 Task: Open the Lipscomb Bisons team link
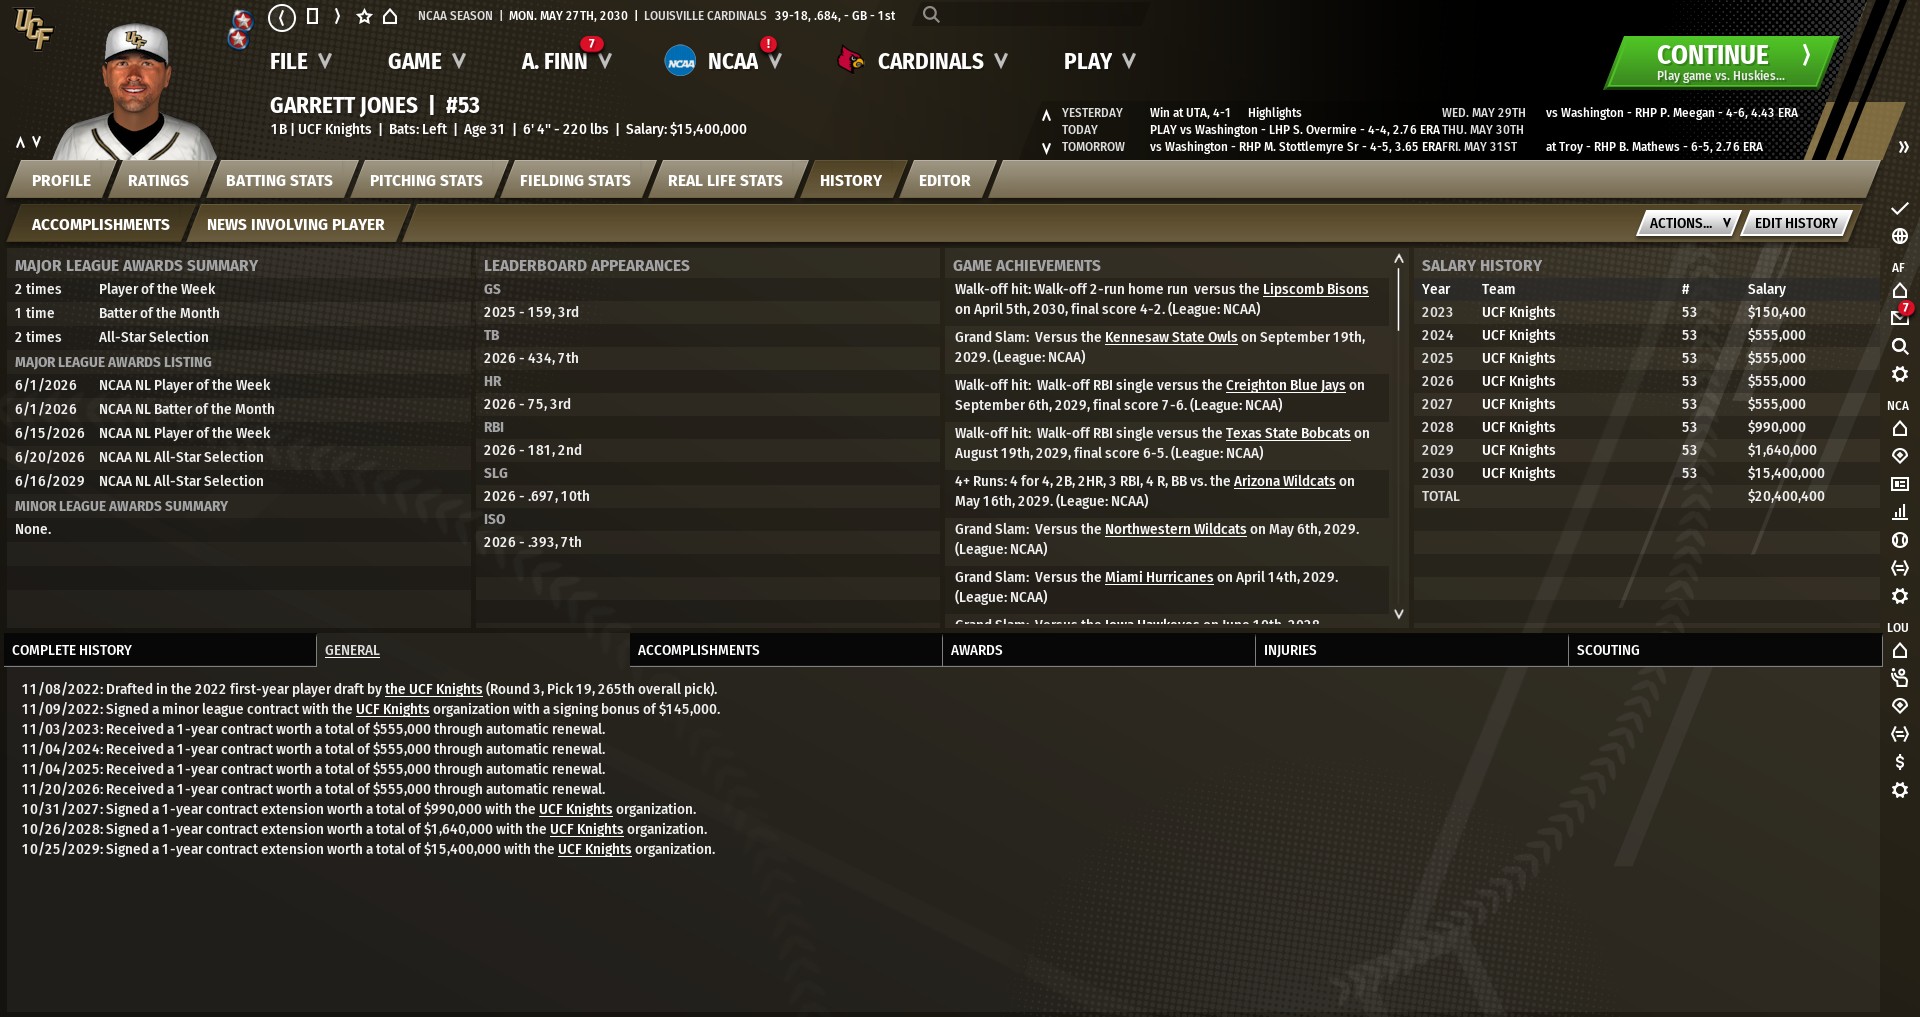click(1315, 289)
